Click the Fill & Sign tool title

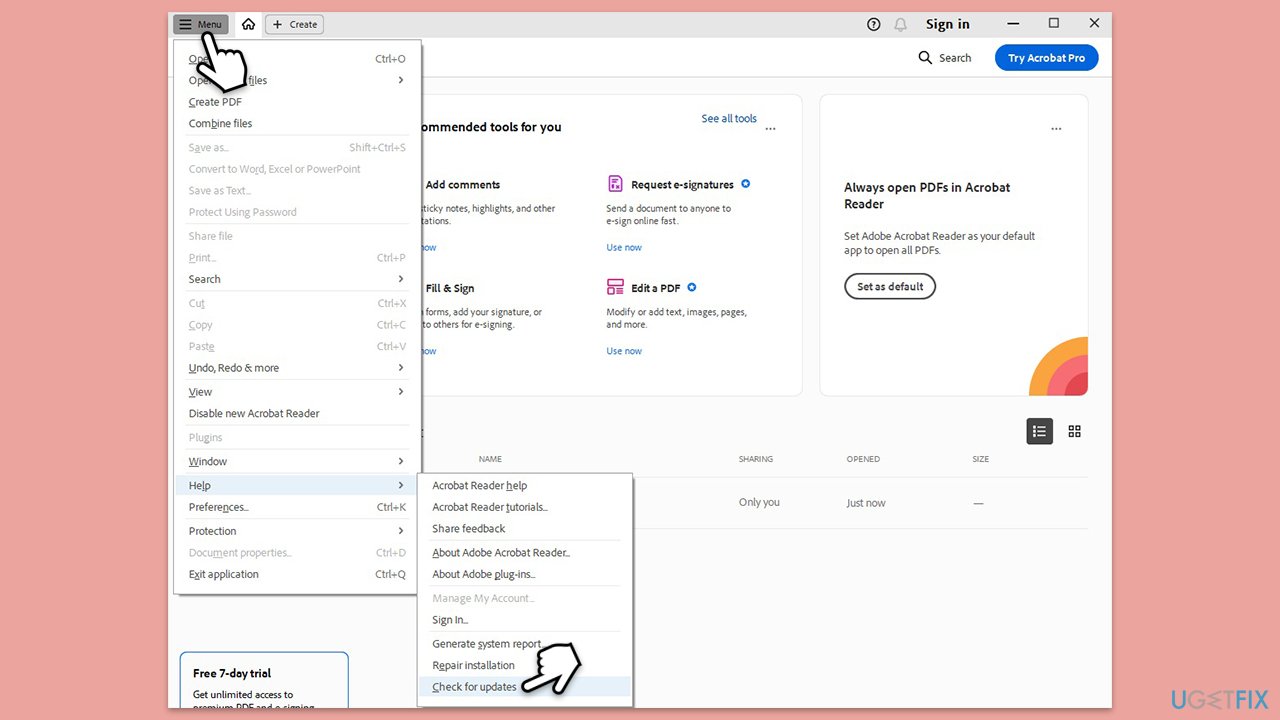coord(450,289)
